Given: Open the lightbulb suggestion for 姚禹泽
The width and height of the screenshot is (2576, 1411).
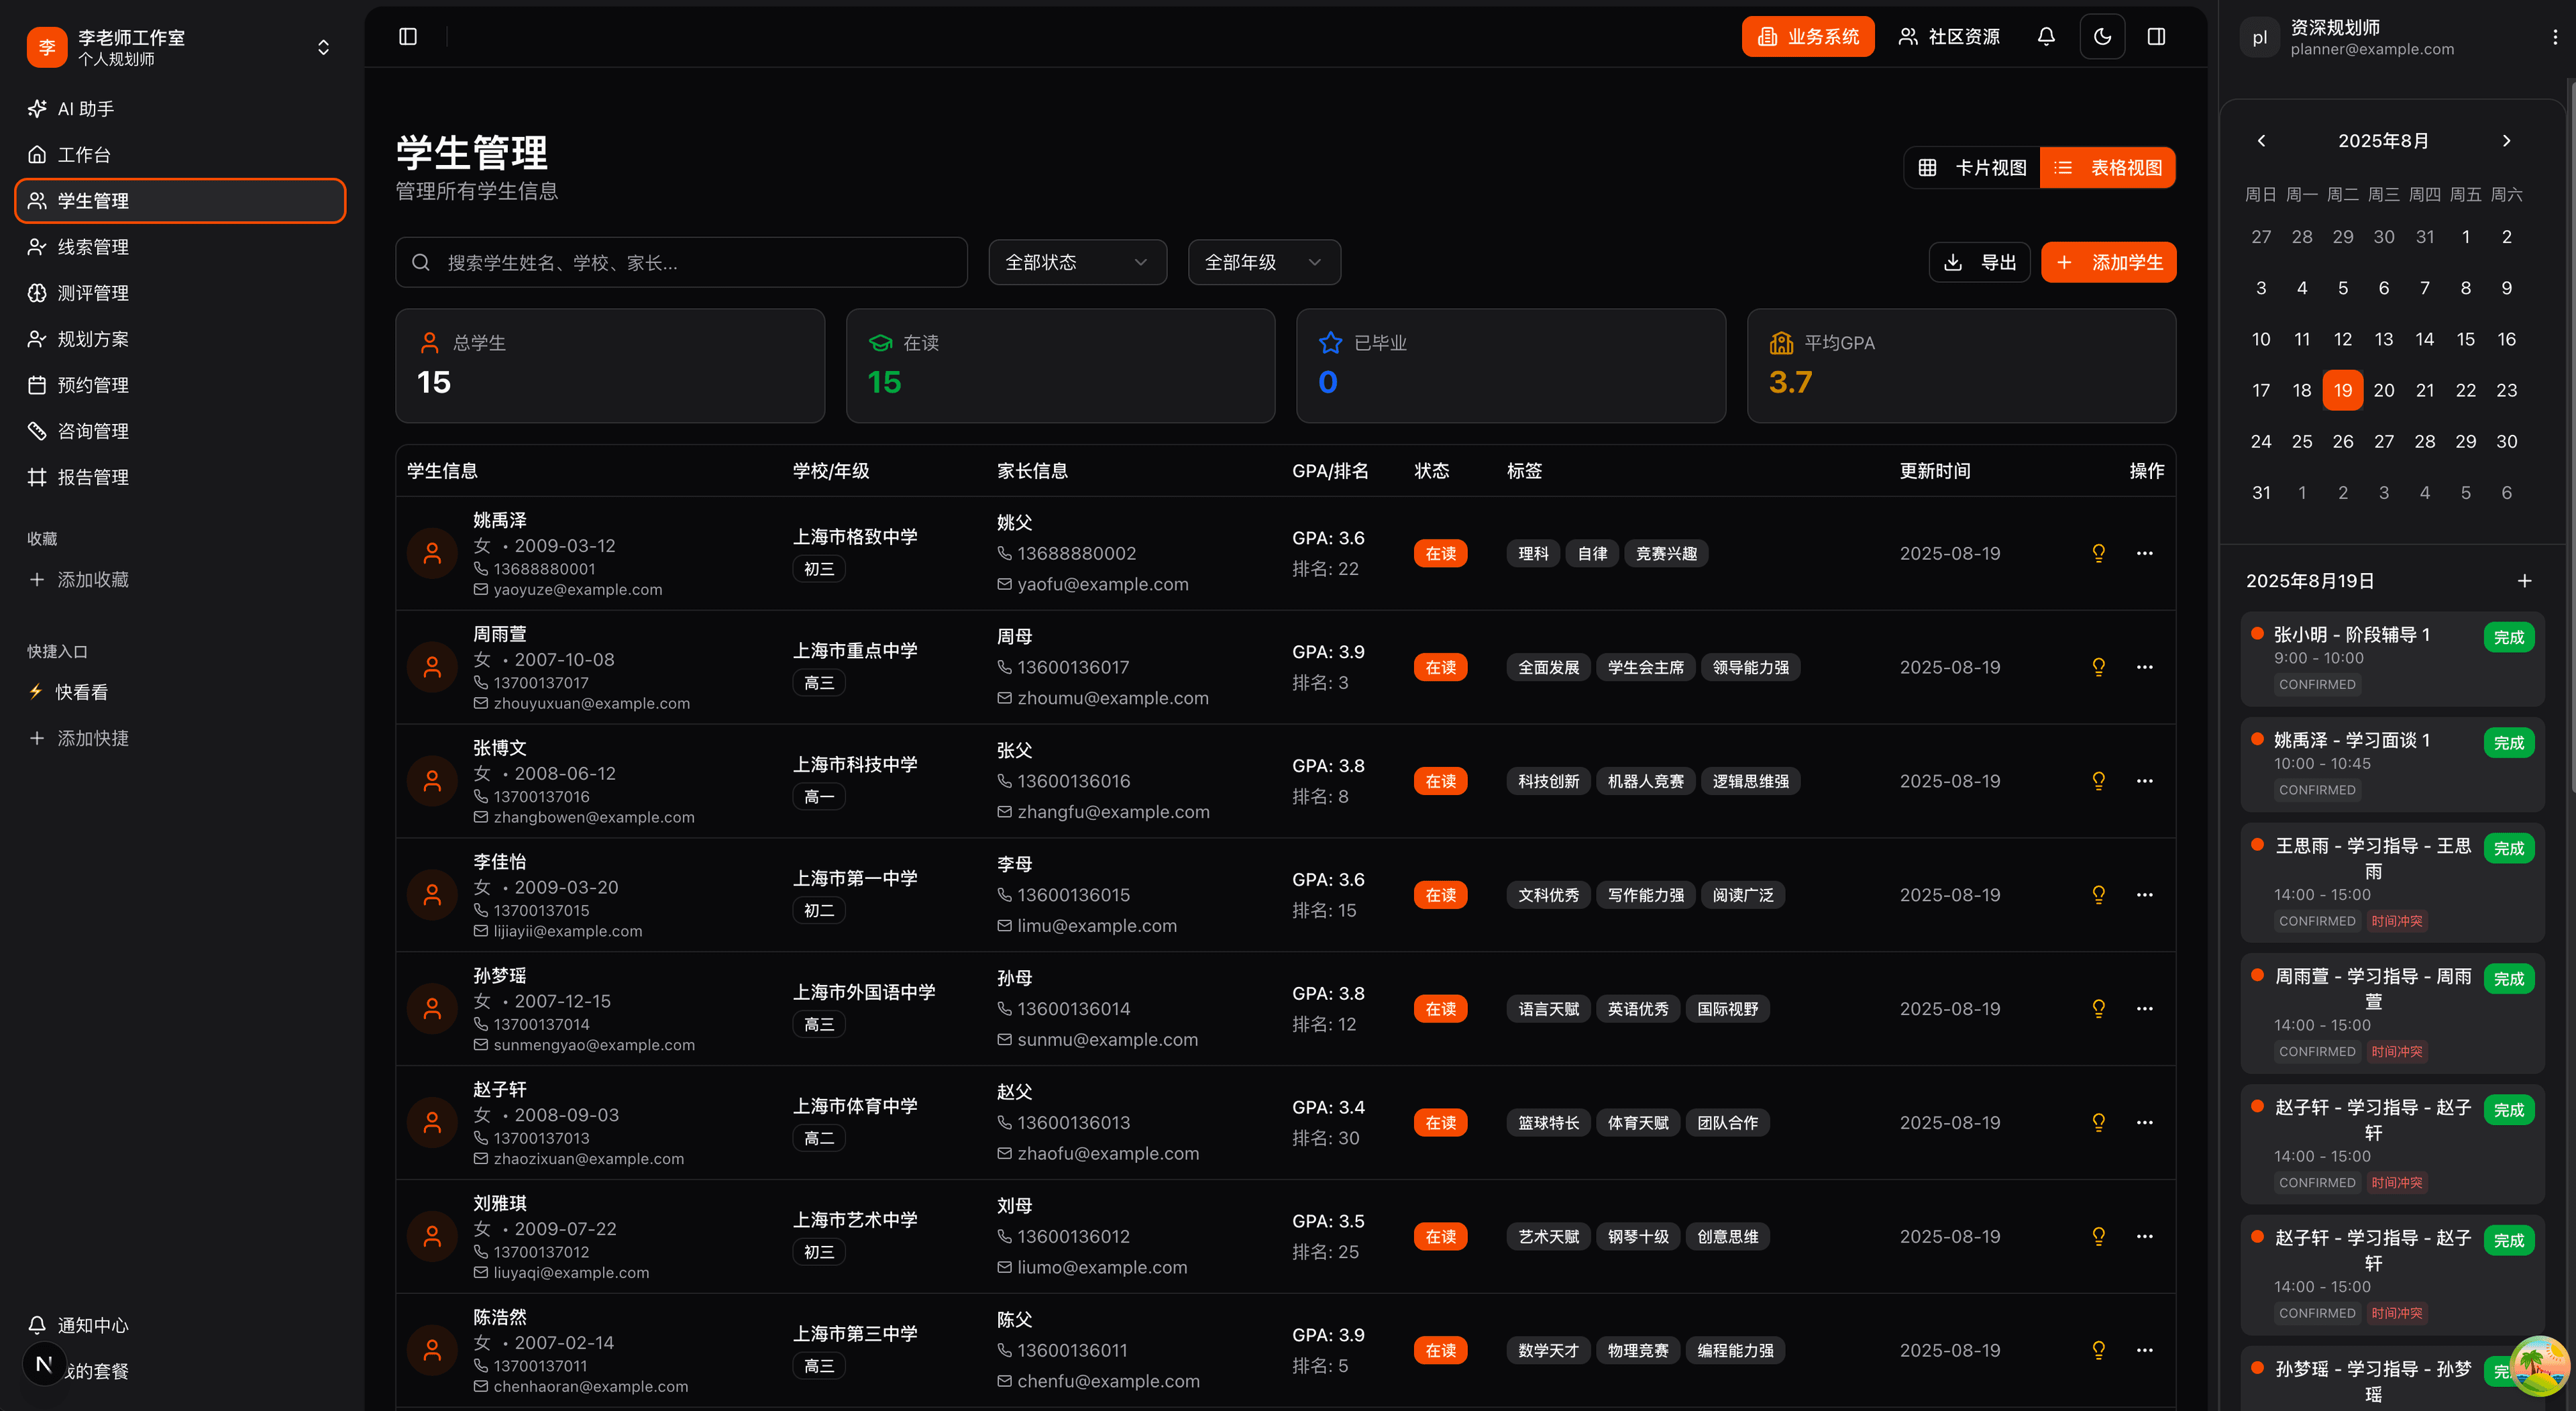Looking at the screenshot, I should [2098, 552].
